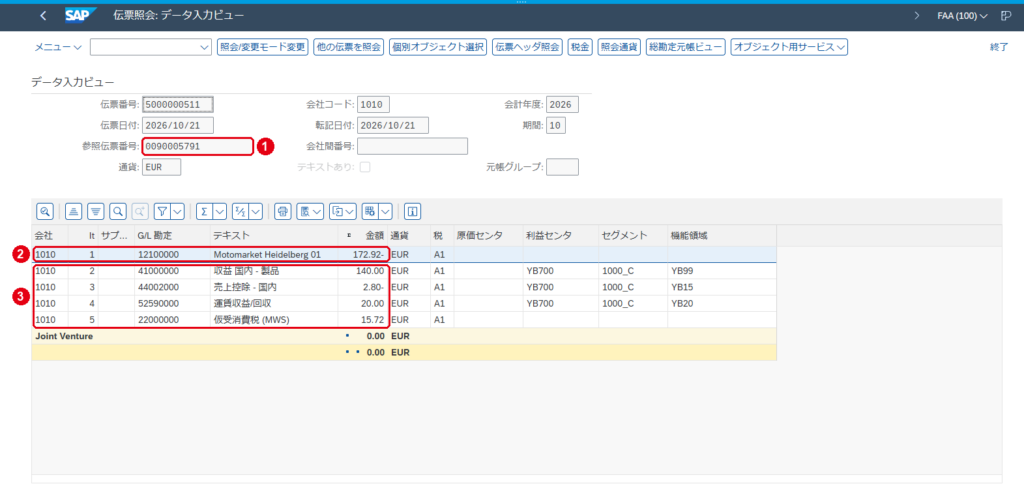Click the user panel icon at far top right

click(x=1006, y=15)
